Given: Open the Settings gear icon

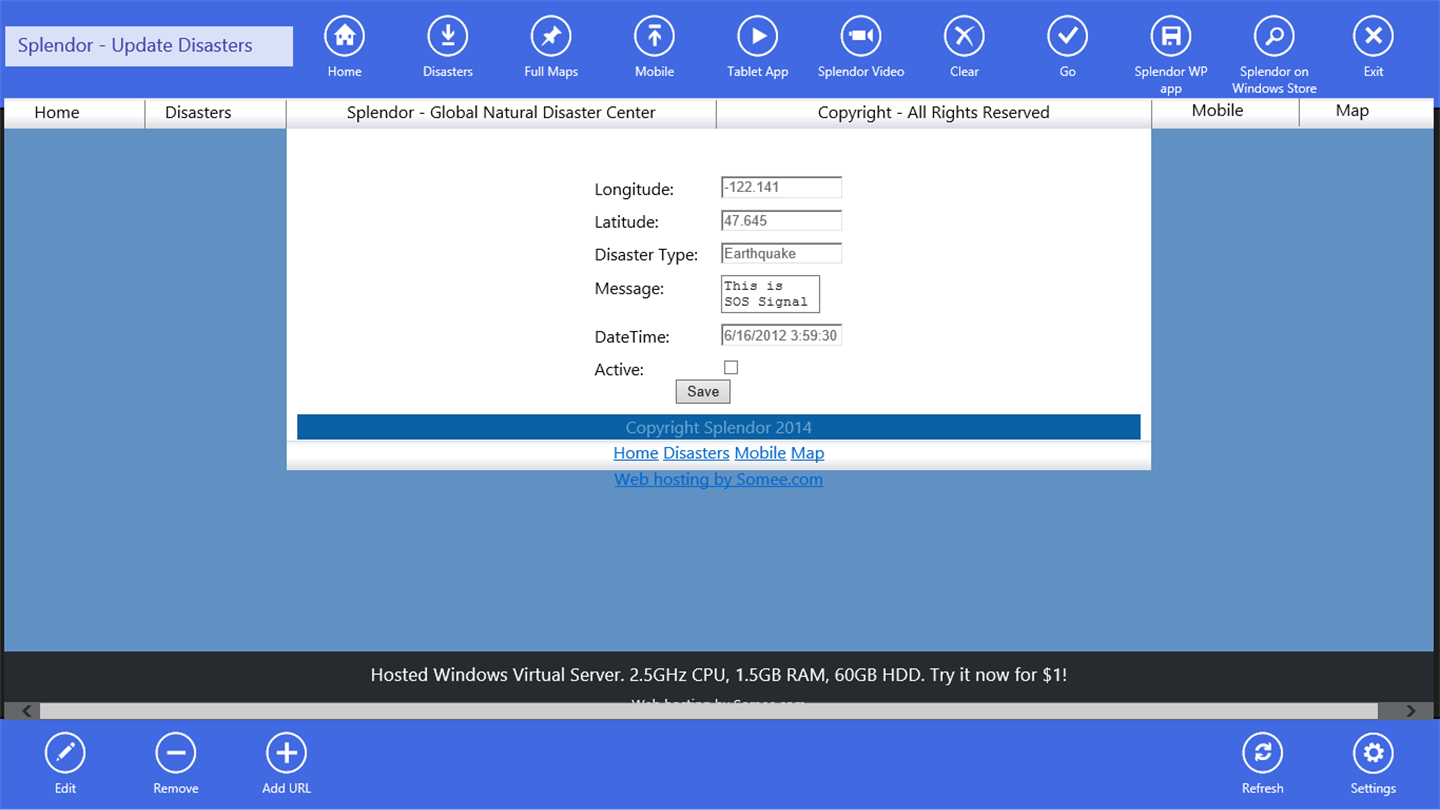Looking at the screenshot, I should [1373, 753].
